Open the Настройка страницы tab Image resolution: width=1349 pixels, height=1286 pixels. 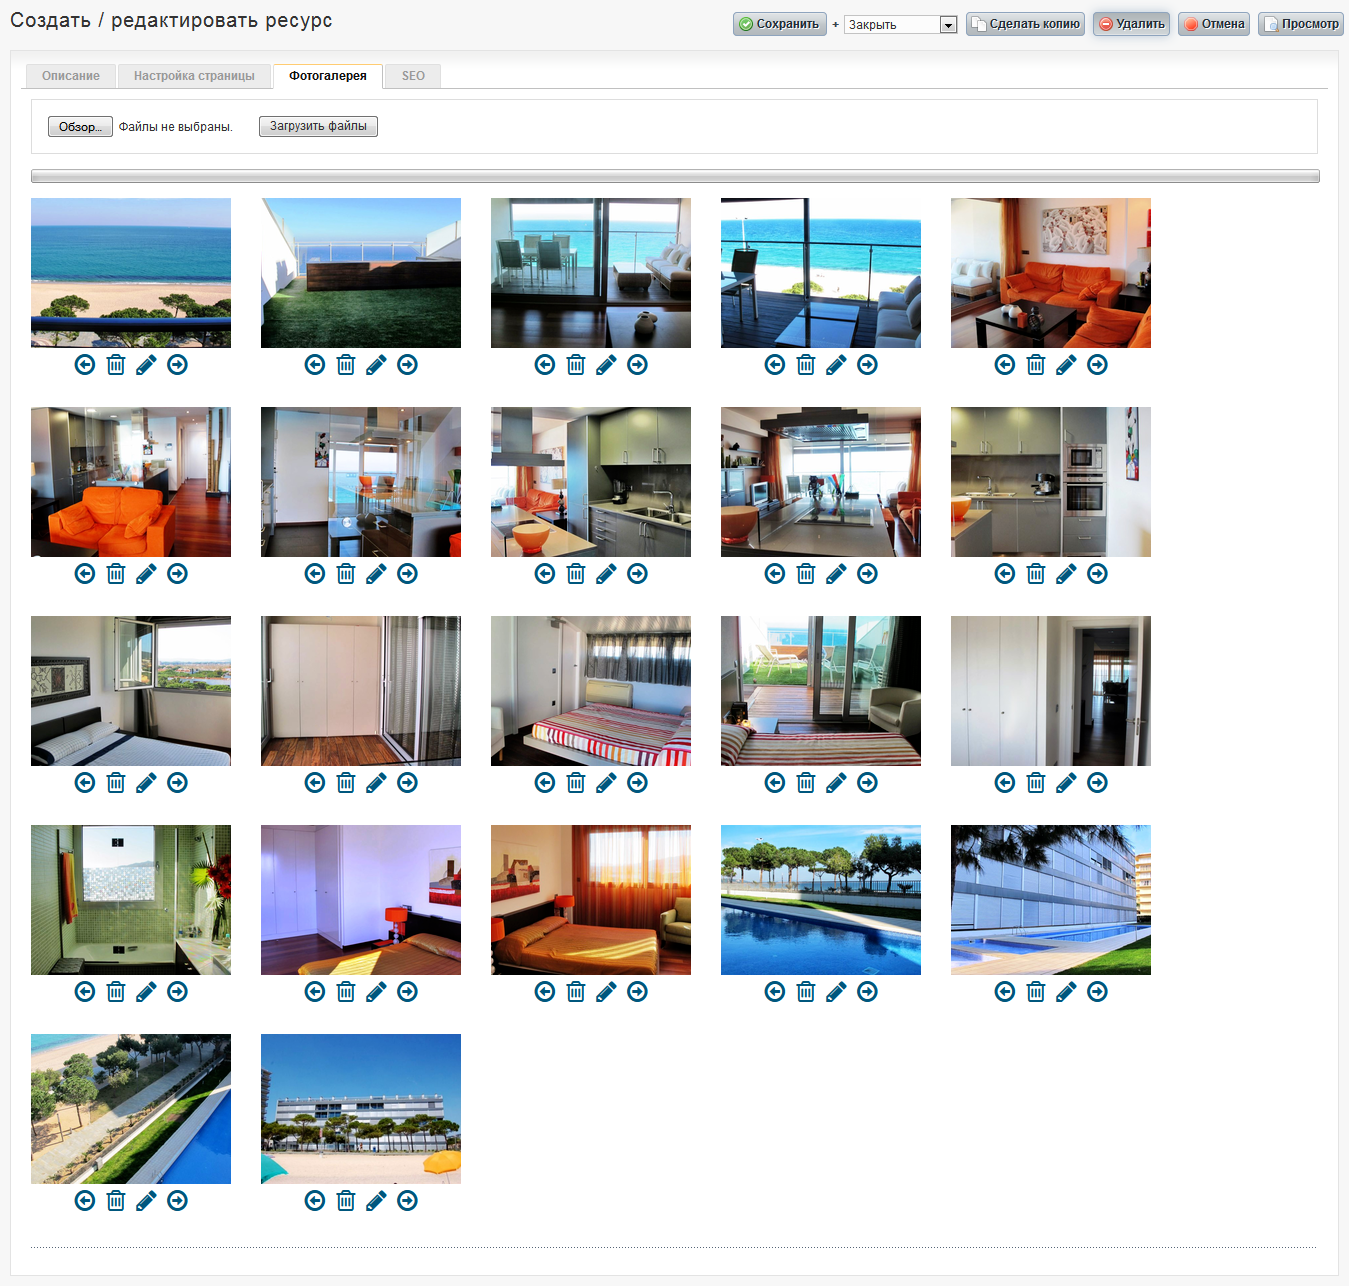[194, 76]
